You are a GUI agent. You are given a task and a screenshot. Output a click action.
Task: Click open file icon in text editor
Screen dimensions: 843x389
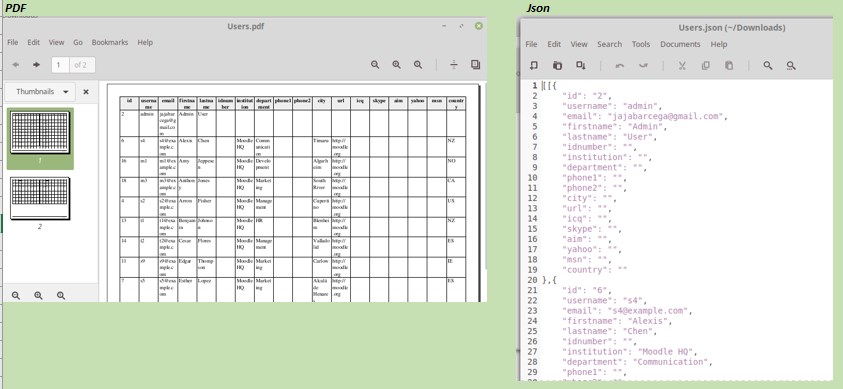(558, 66)
